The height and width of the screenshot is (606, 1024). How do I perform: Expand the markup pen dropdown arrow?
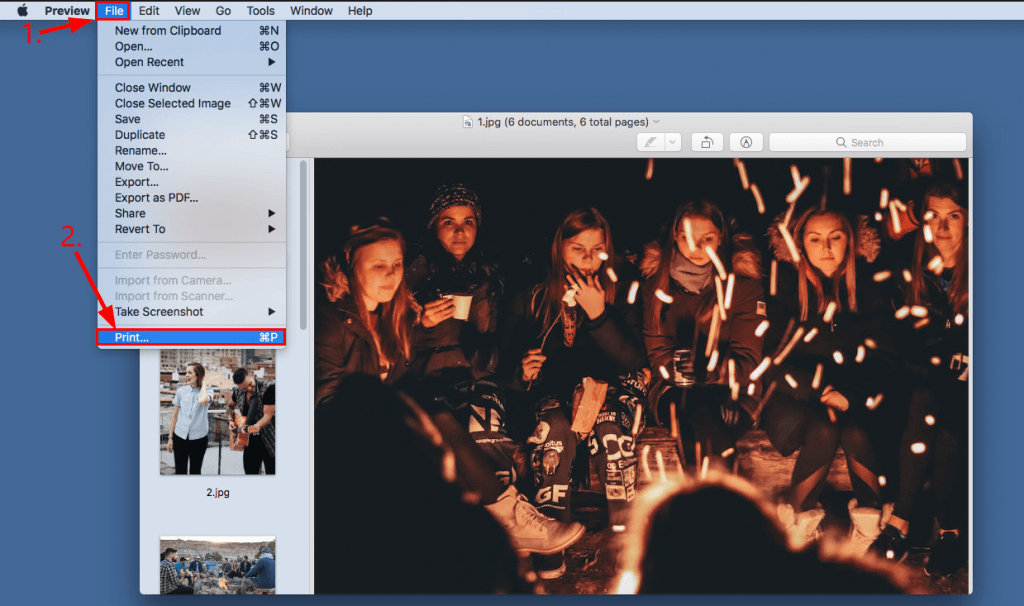coord(673,142)
